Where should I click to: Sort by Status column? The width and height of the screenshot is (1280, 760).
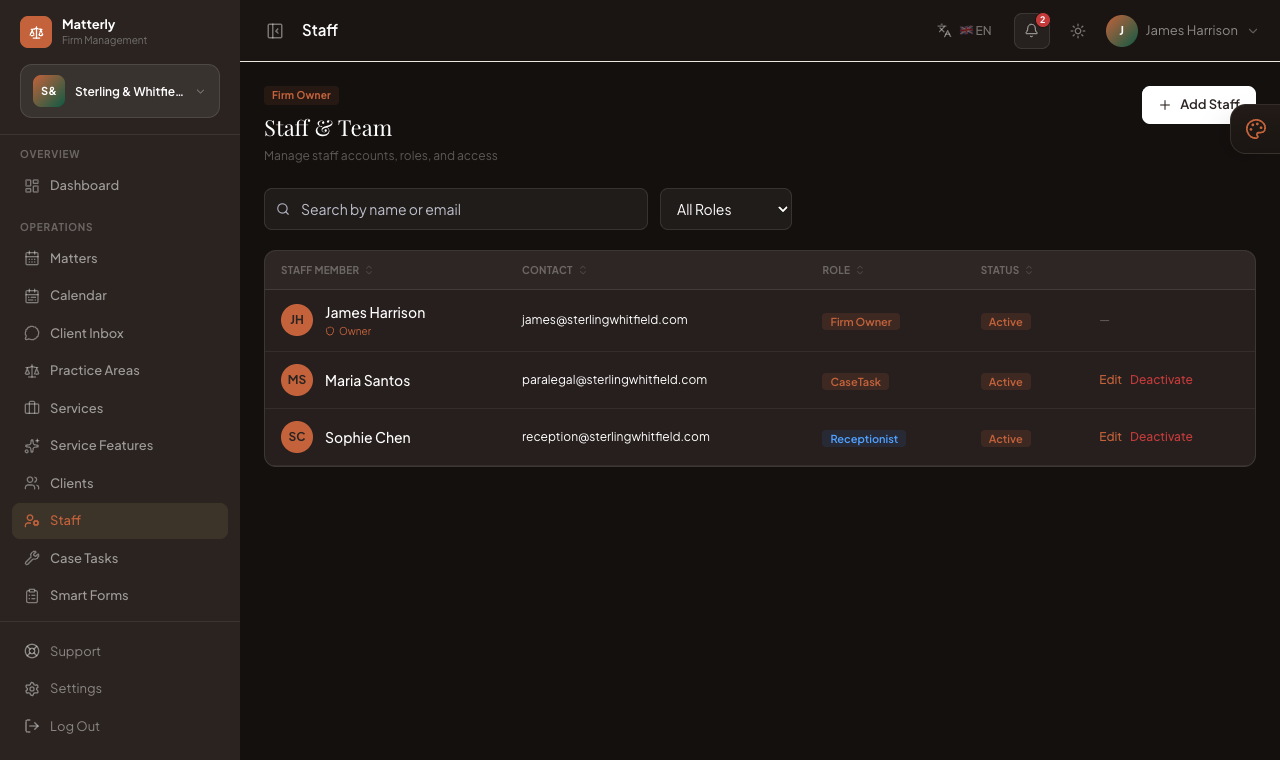1007,270
